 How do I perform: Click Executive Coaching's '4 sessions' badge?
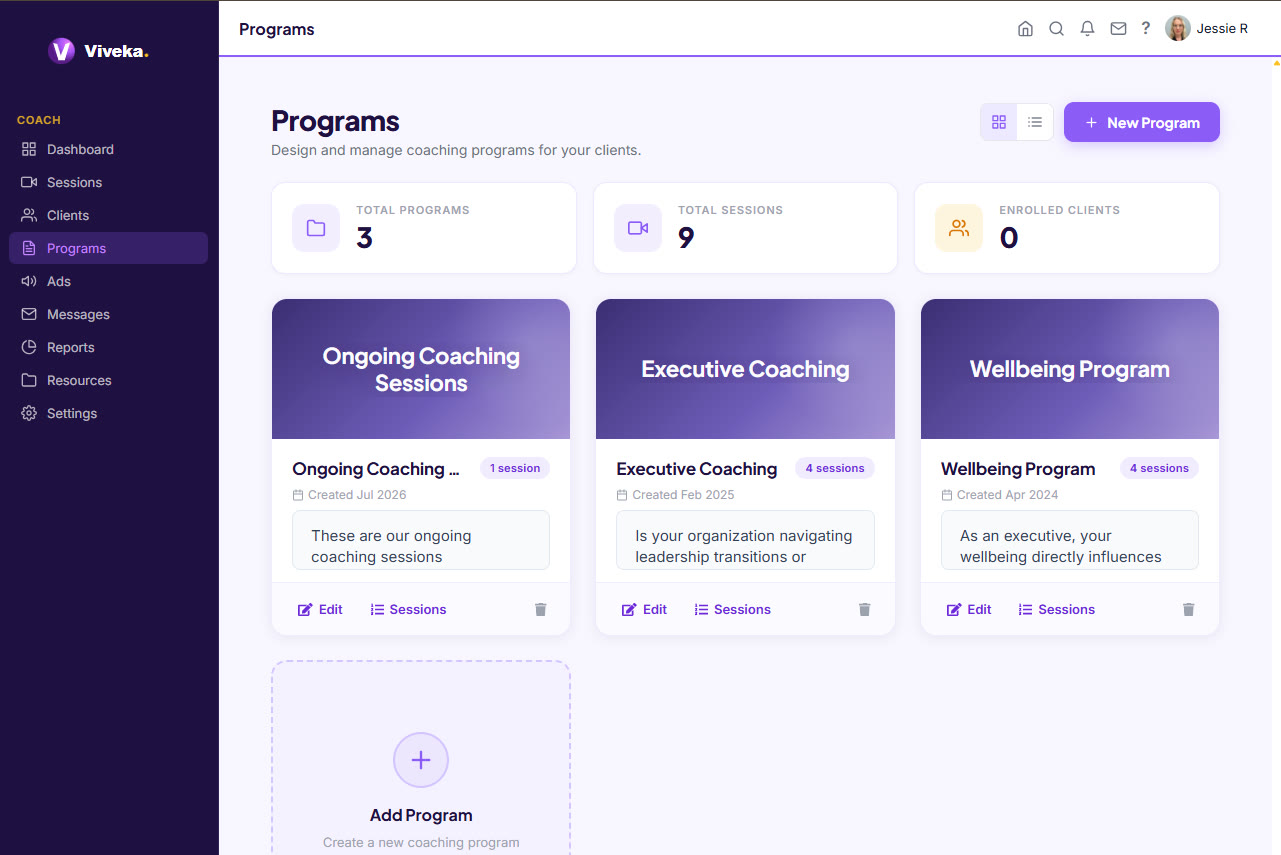click(x=835, y=468)
